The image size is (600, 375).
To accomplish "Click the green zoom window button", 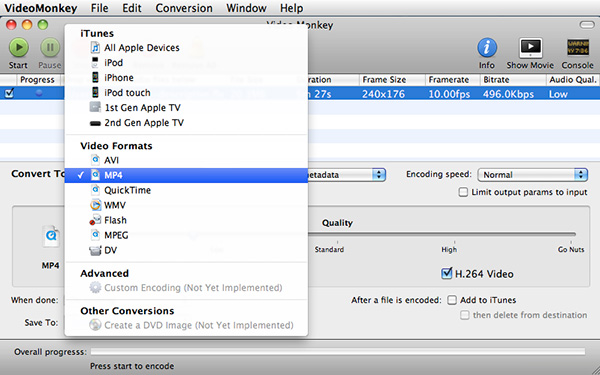I will tap(43, 25).
